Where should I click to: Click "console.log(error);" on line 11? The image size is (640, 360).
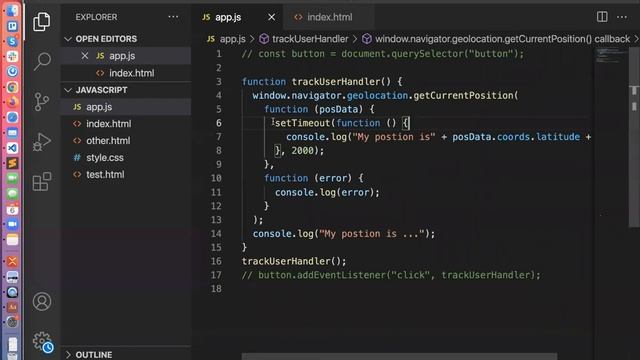pyautogui.click(x=327, y=192)
